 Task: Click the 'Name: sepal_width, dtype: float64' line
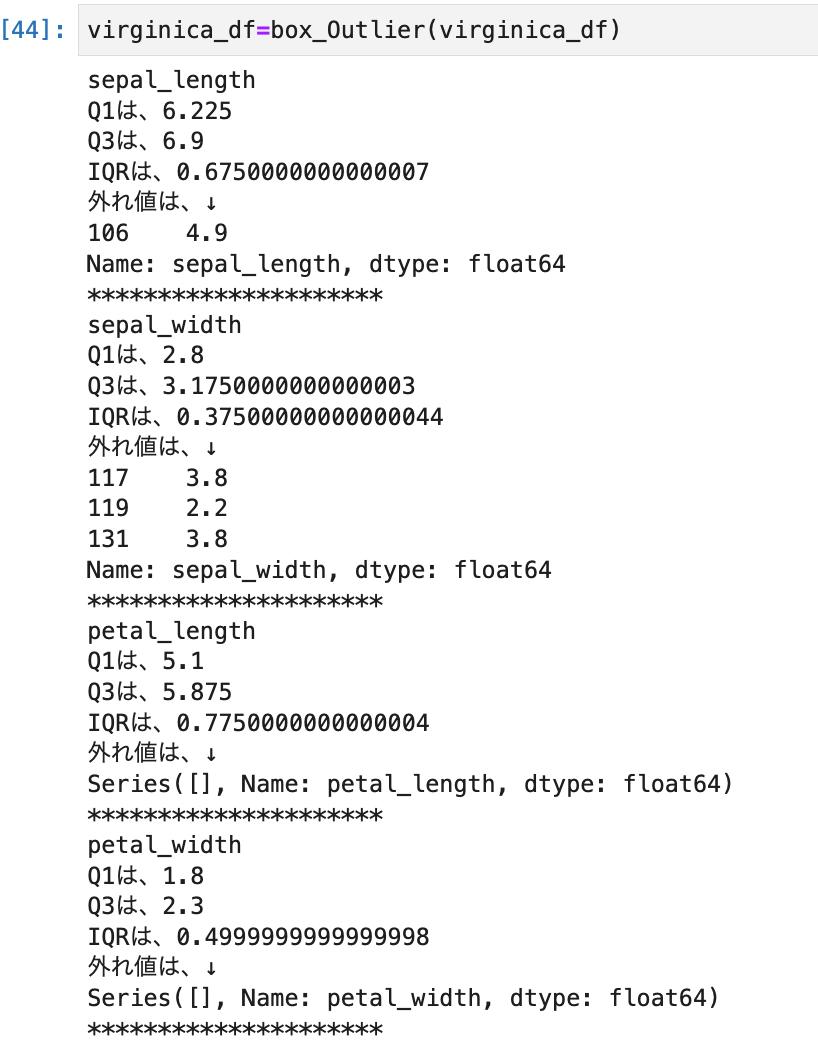(x=319, y=570)
